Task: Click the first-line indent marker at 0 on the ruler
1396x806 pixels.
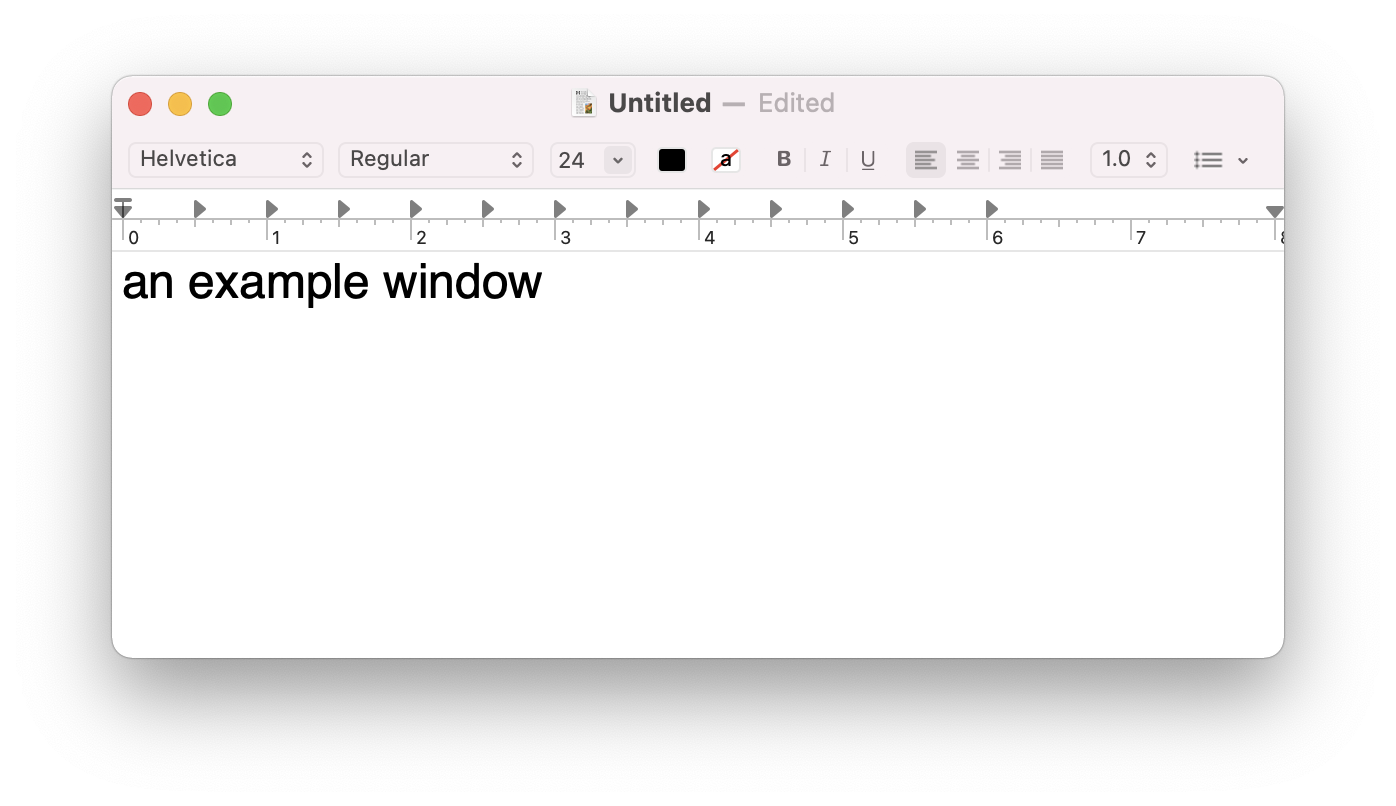Action: (123, 201)
